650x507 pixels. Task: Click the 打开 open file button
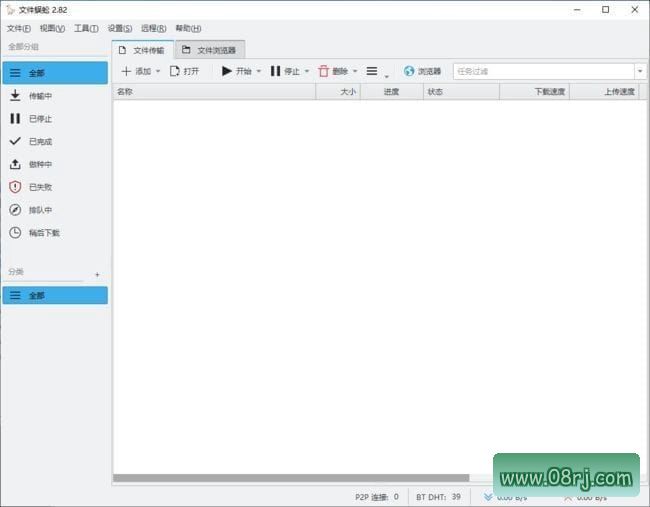coord(184,71)
